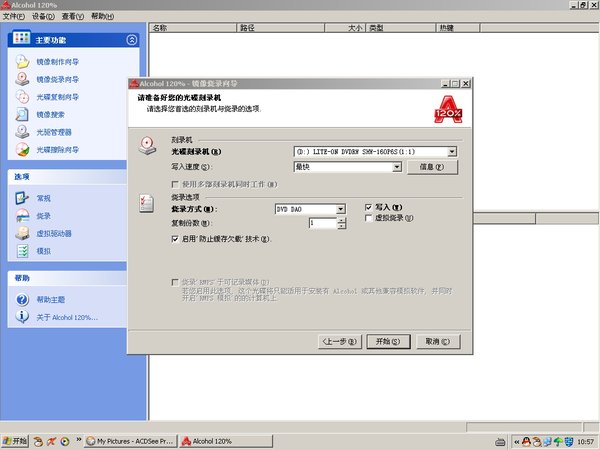Click the 光驱管理器 drive icon
This screenshot has width=600, height=450.
coord(22,132)
